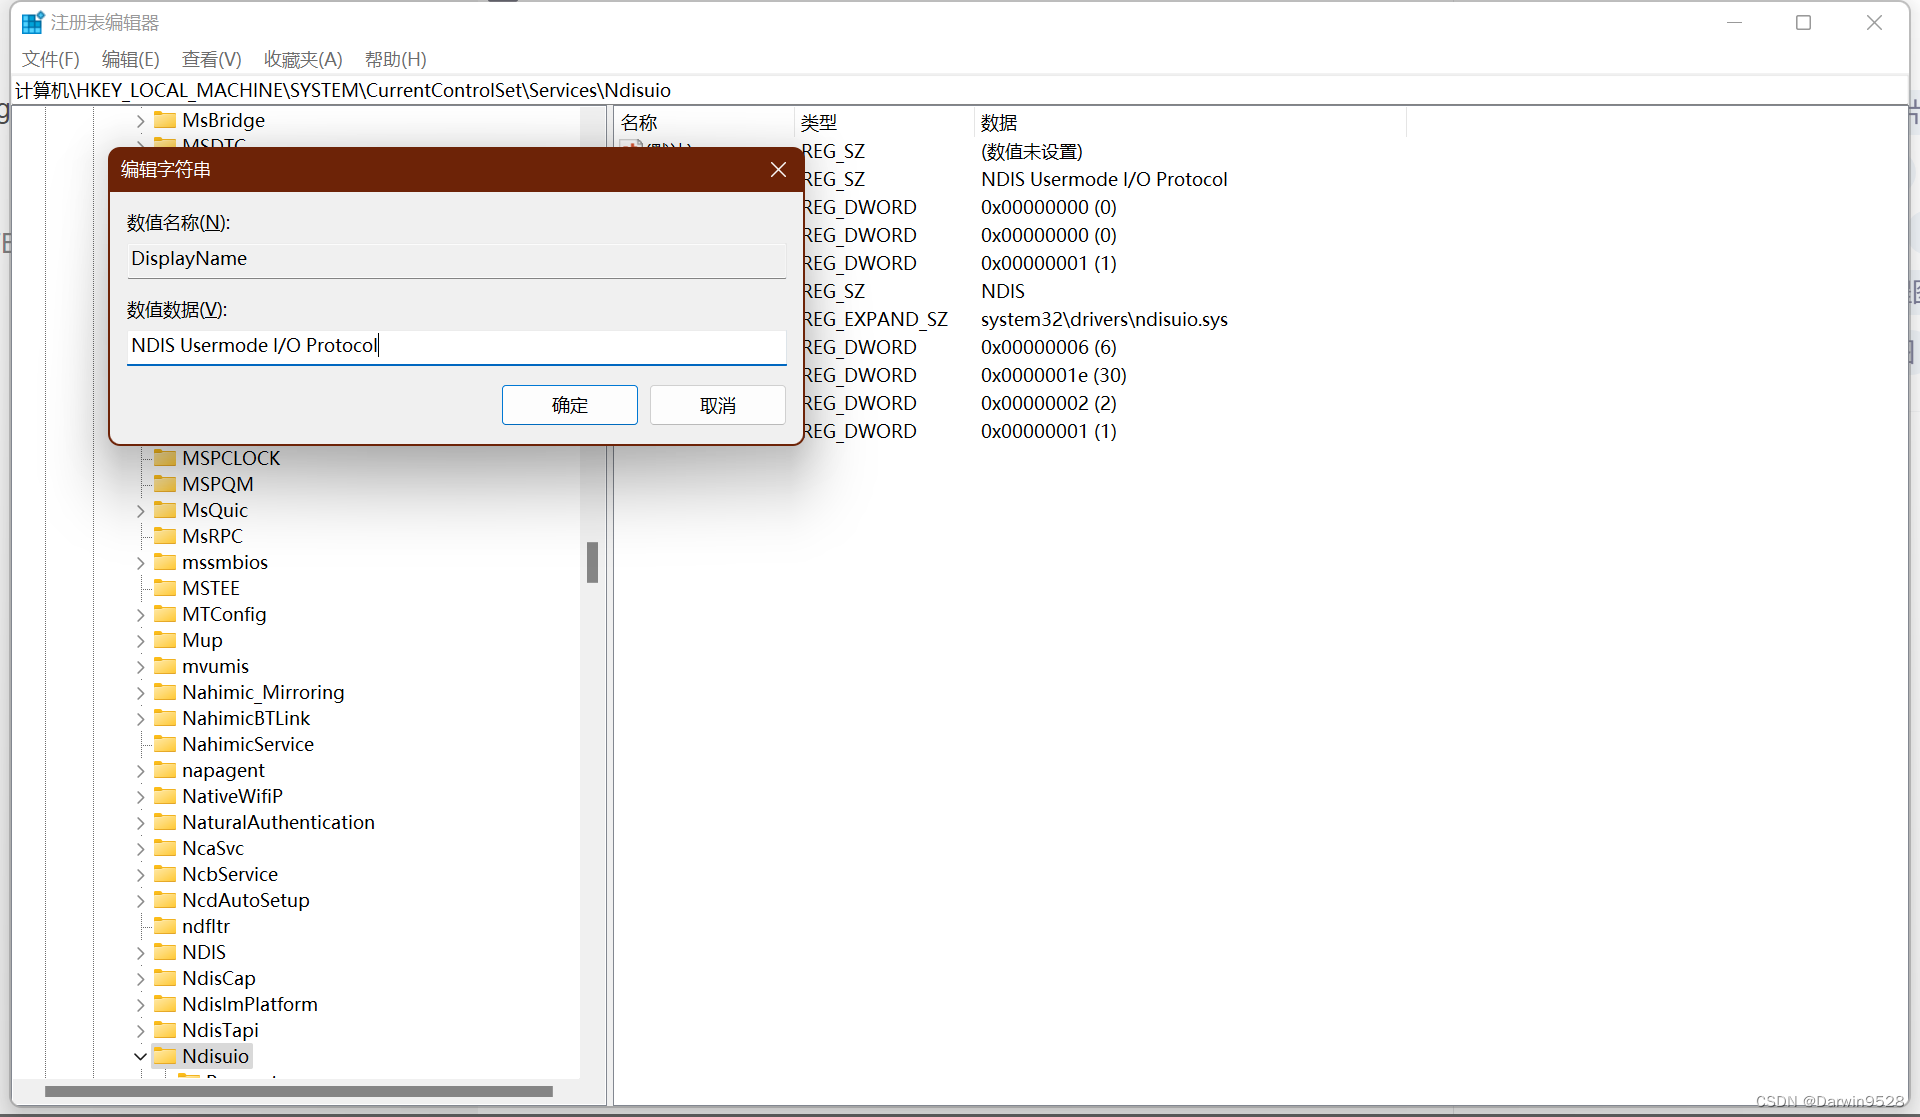Open the 文件(F) menu
The image size is (1920, 1117).
50,59
